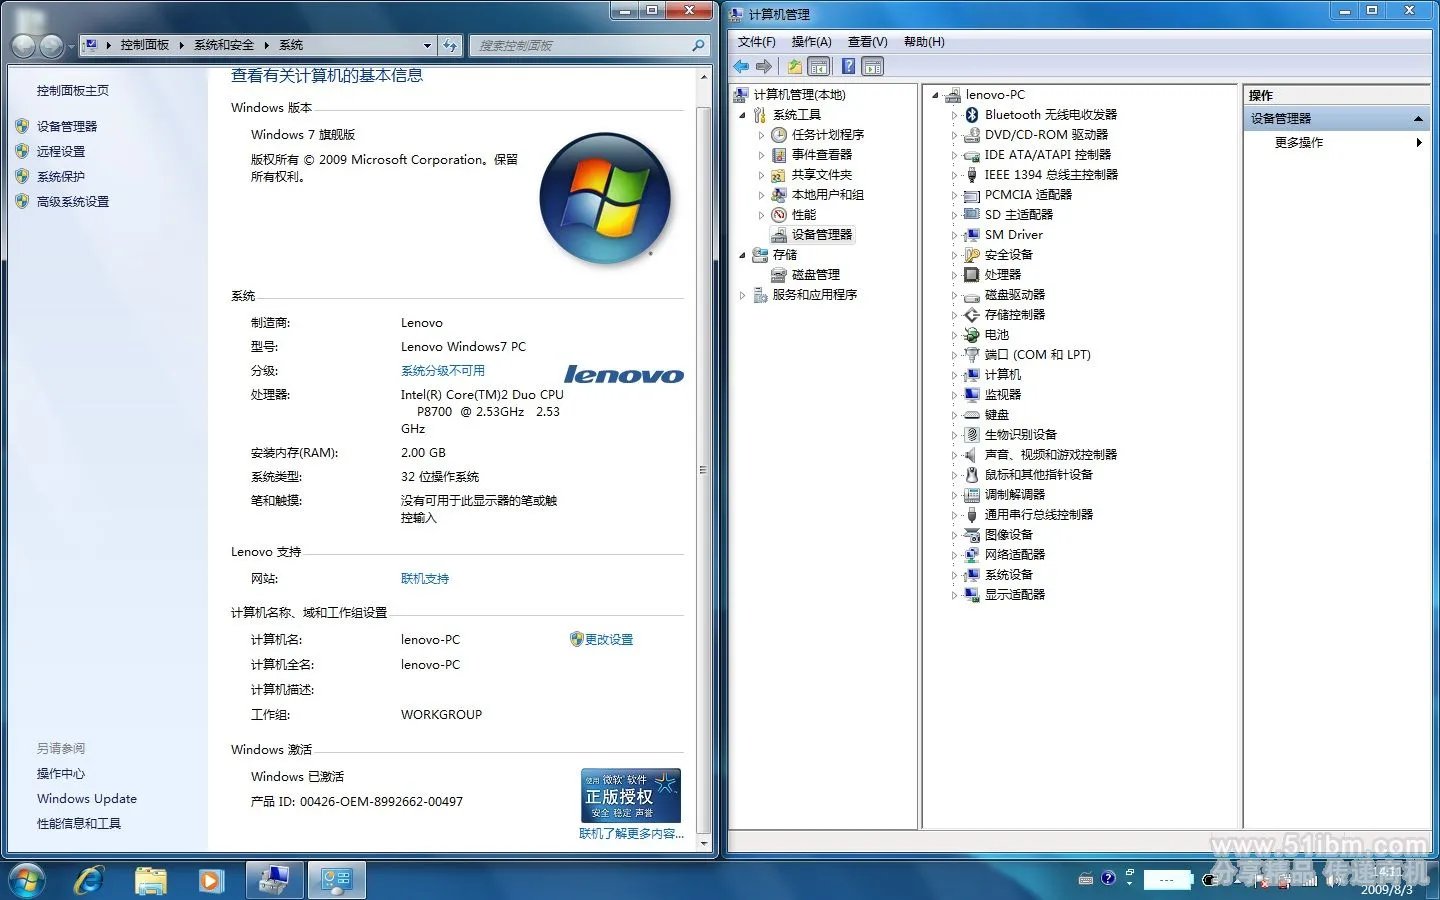This screenshot has height=900, width=1440.
Task: Click the 电池 battery icon
Action: [x=971, y=335]
